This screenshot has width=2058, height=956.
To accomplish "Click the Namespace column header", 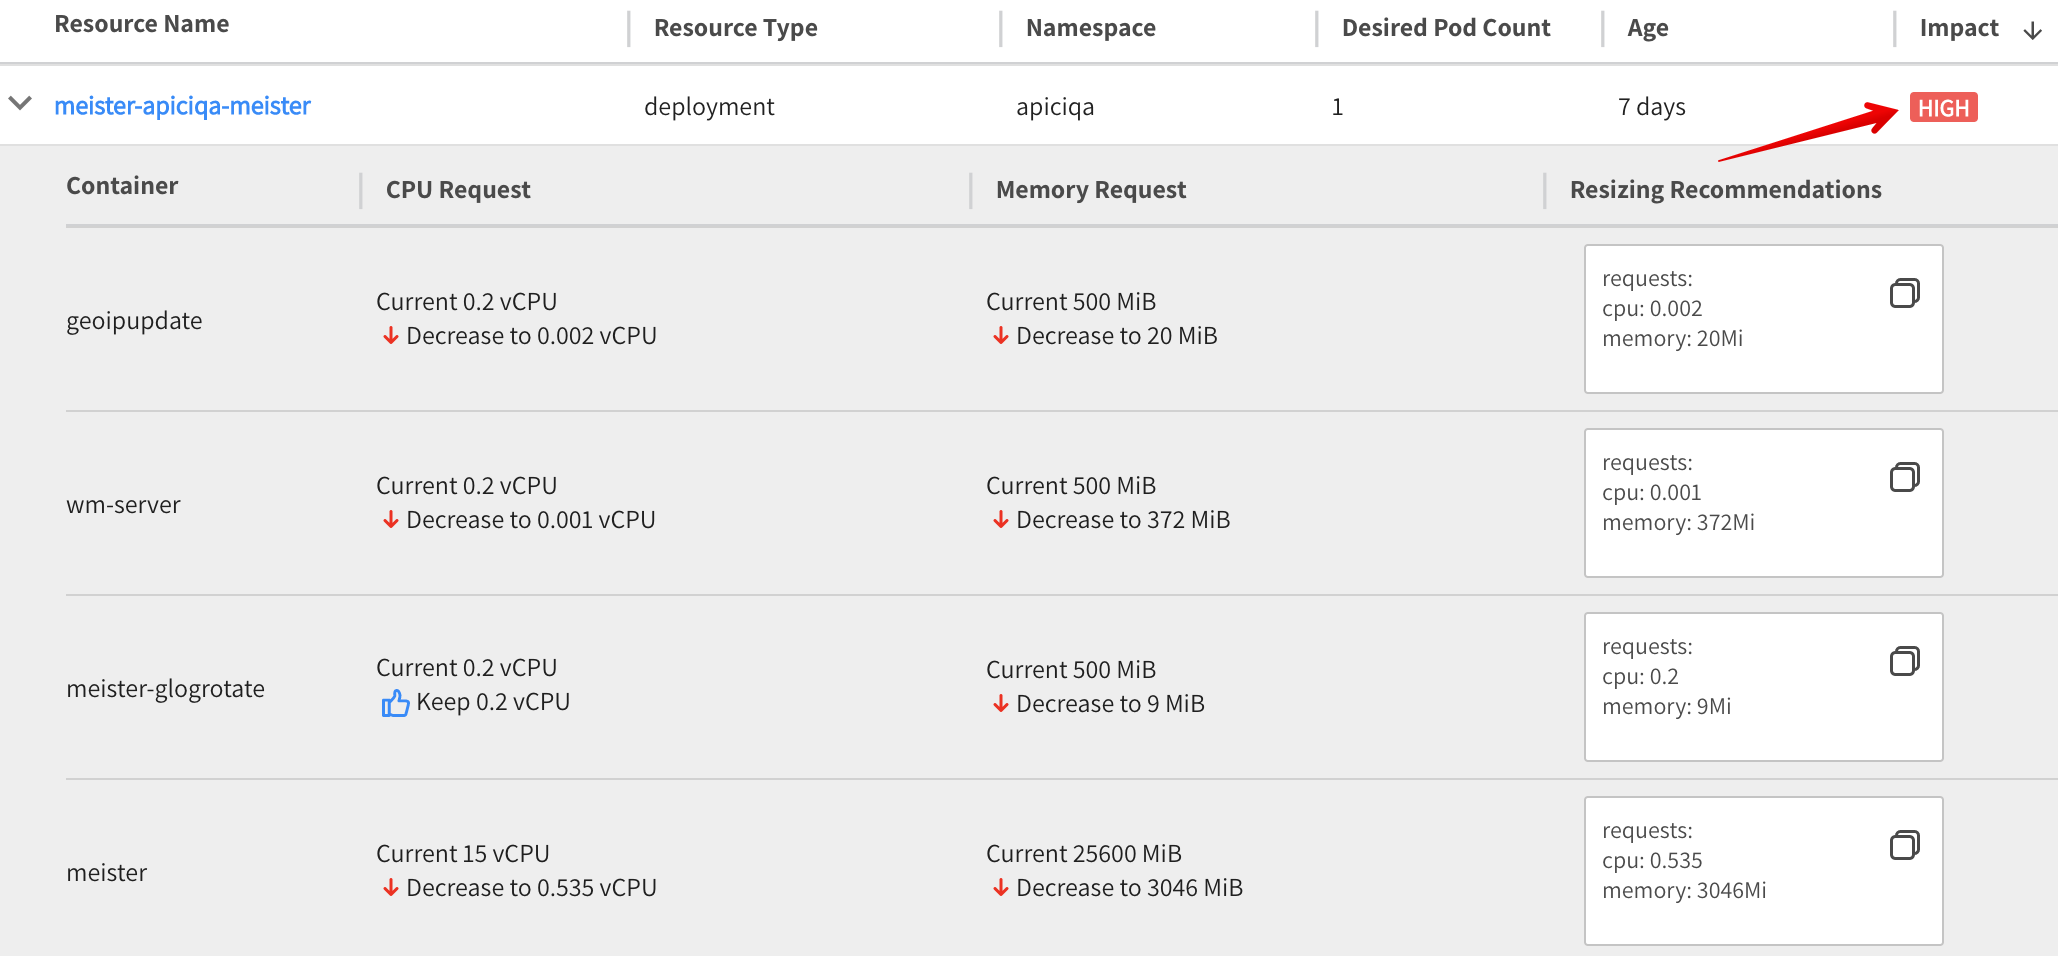I will [x=1090, y=28].
